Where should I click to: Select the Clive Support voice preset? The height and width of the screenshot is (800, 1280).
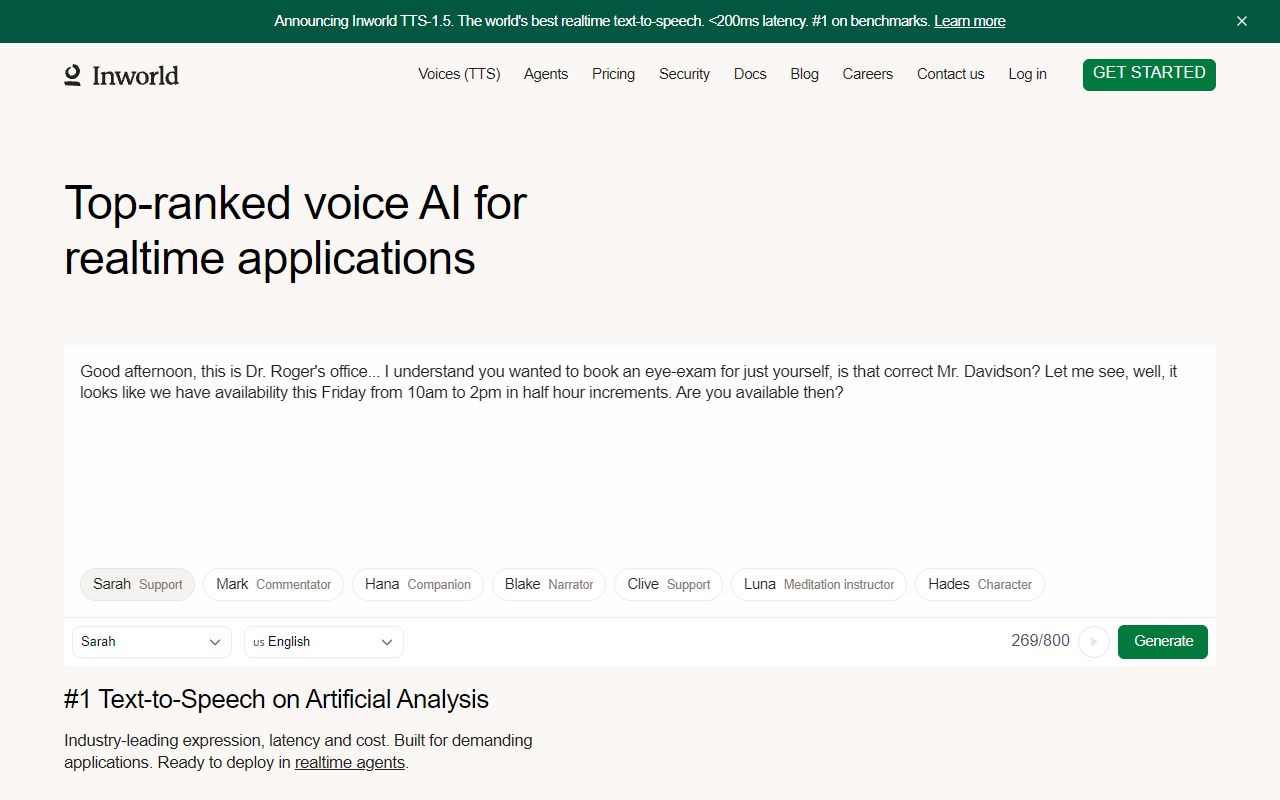tap(668, 585)
